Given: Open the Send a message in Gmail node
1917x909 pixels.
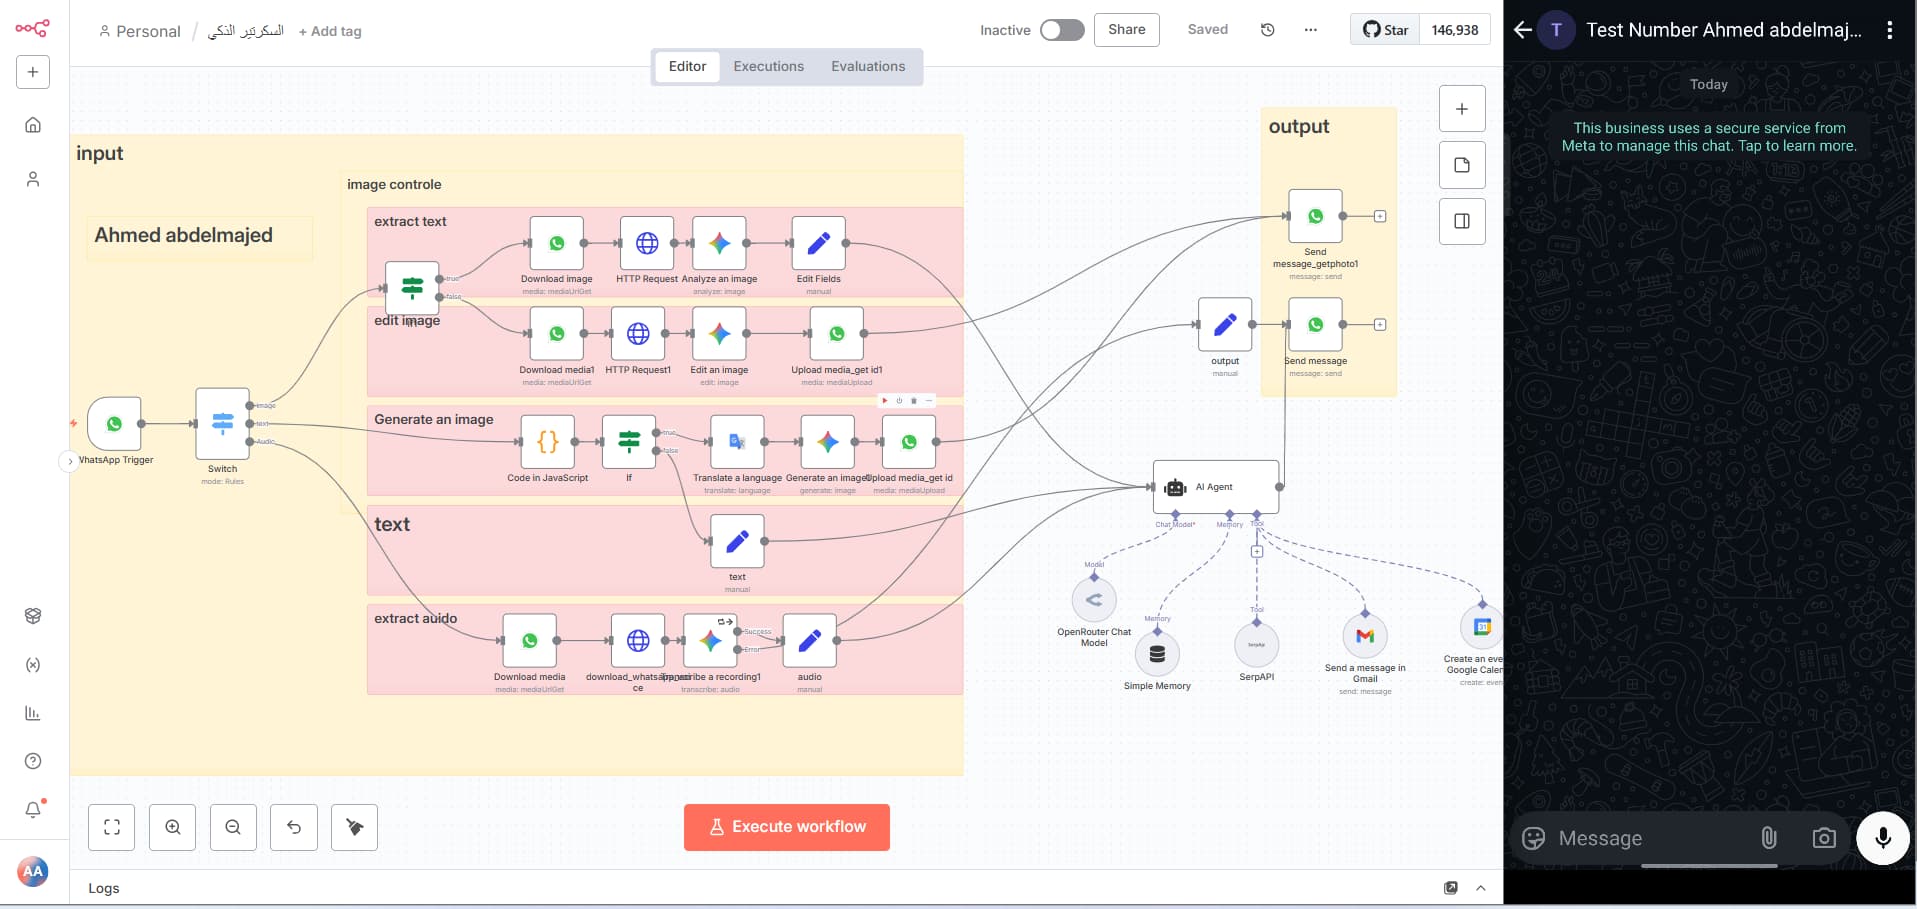Looking at the screenshot, I should 1365,636.
